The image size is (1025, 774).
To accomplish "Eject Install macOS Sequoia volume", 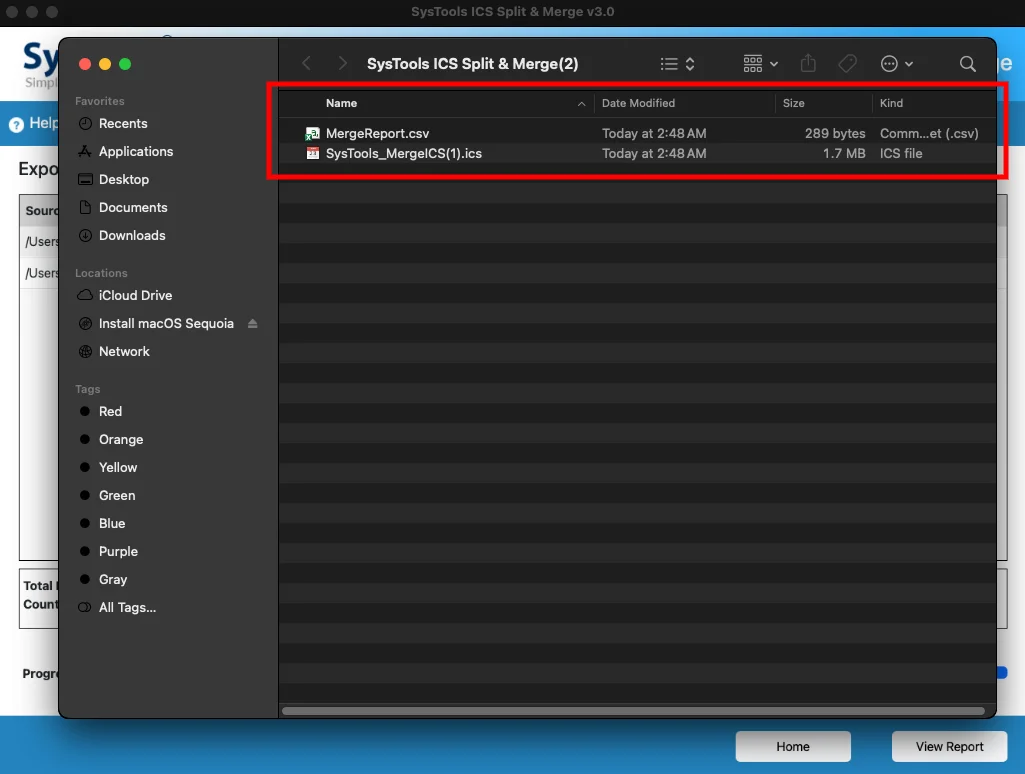I will click(252, 324).
